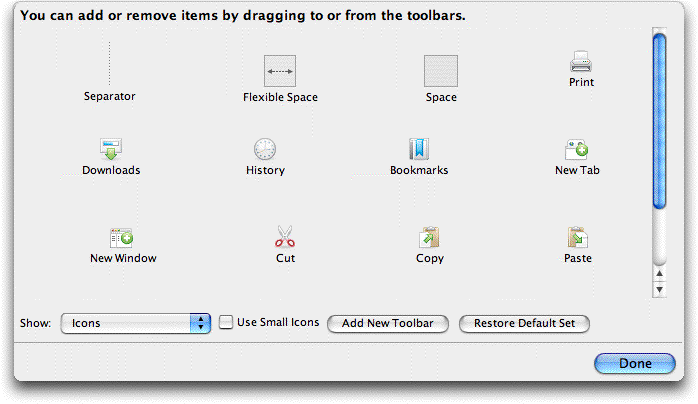698x404 pixels.
Task: Click the blue vertical scrollbar thumb
Action: [x=659, y=120]
